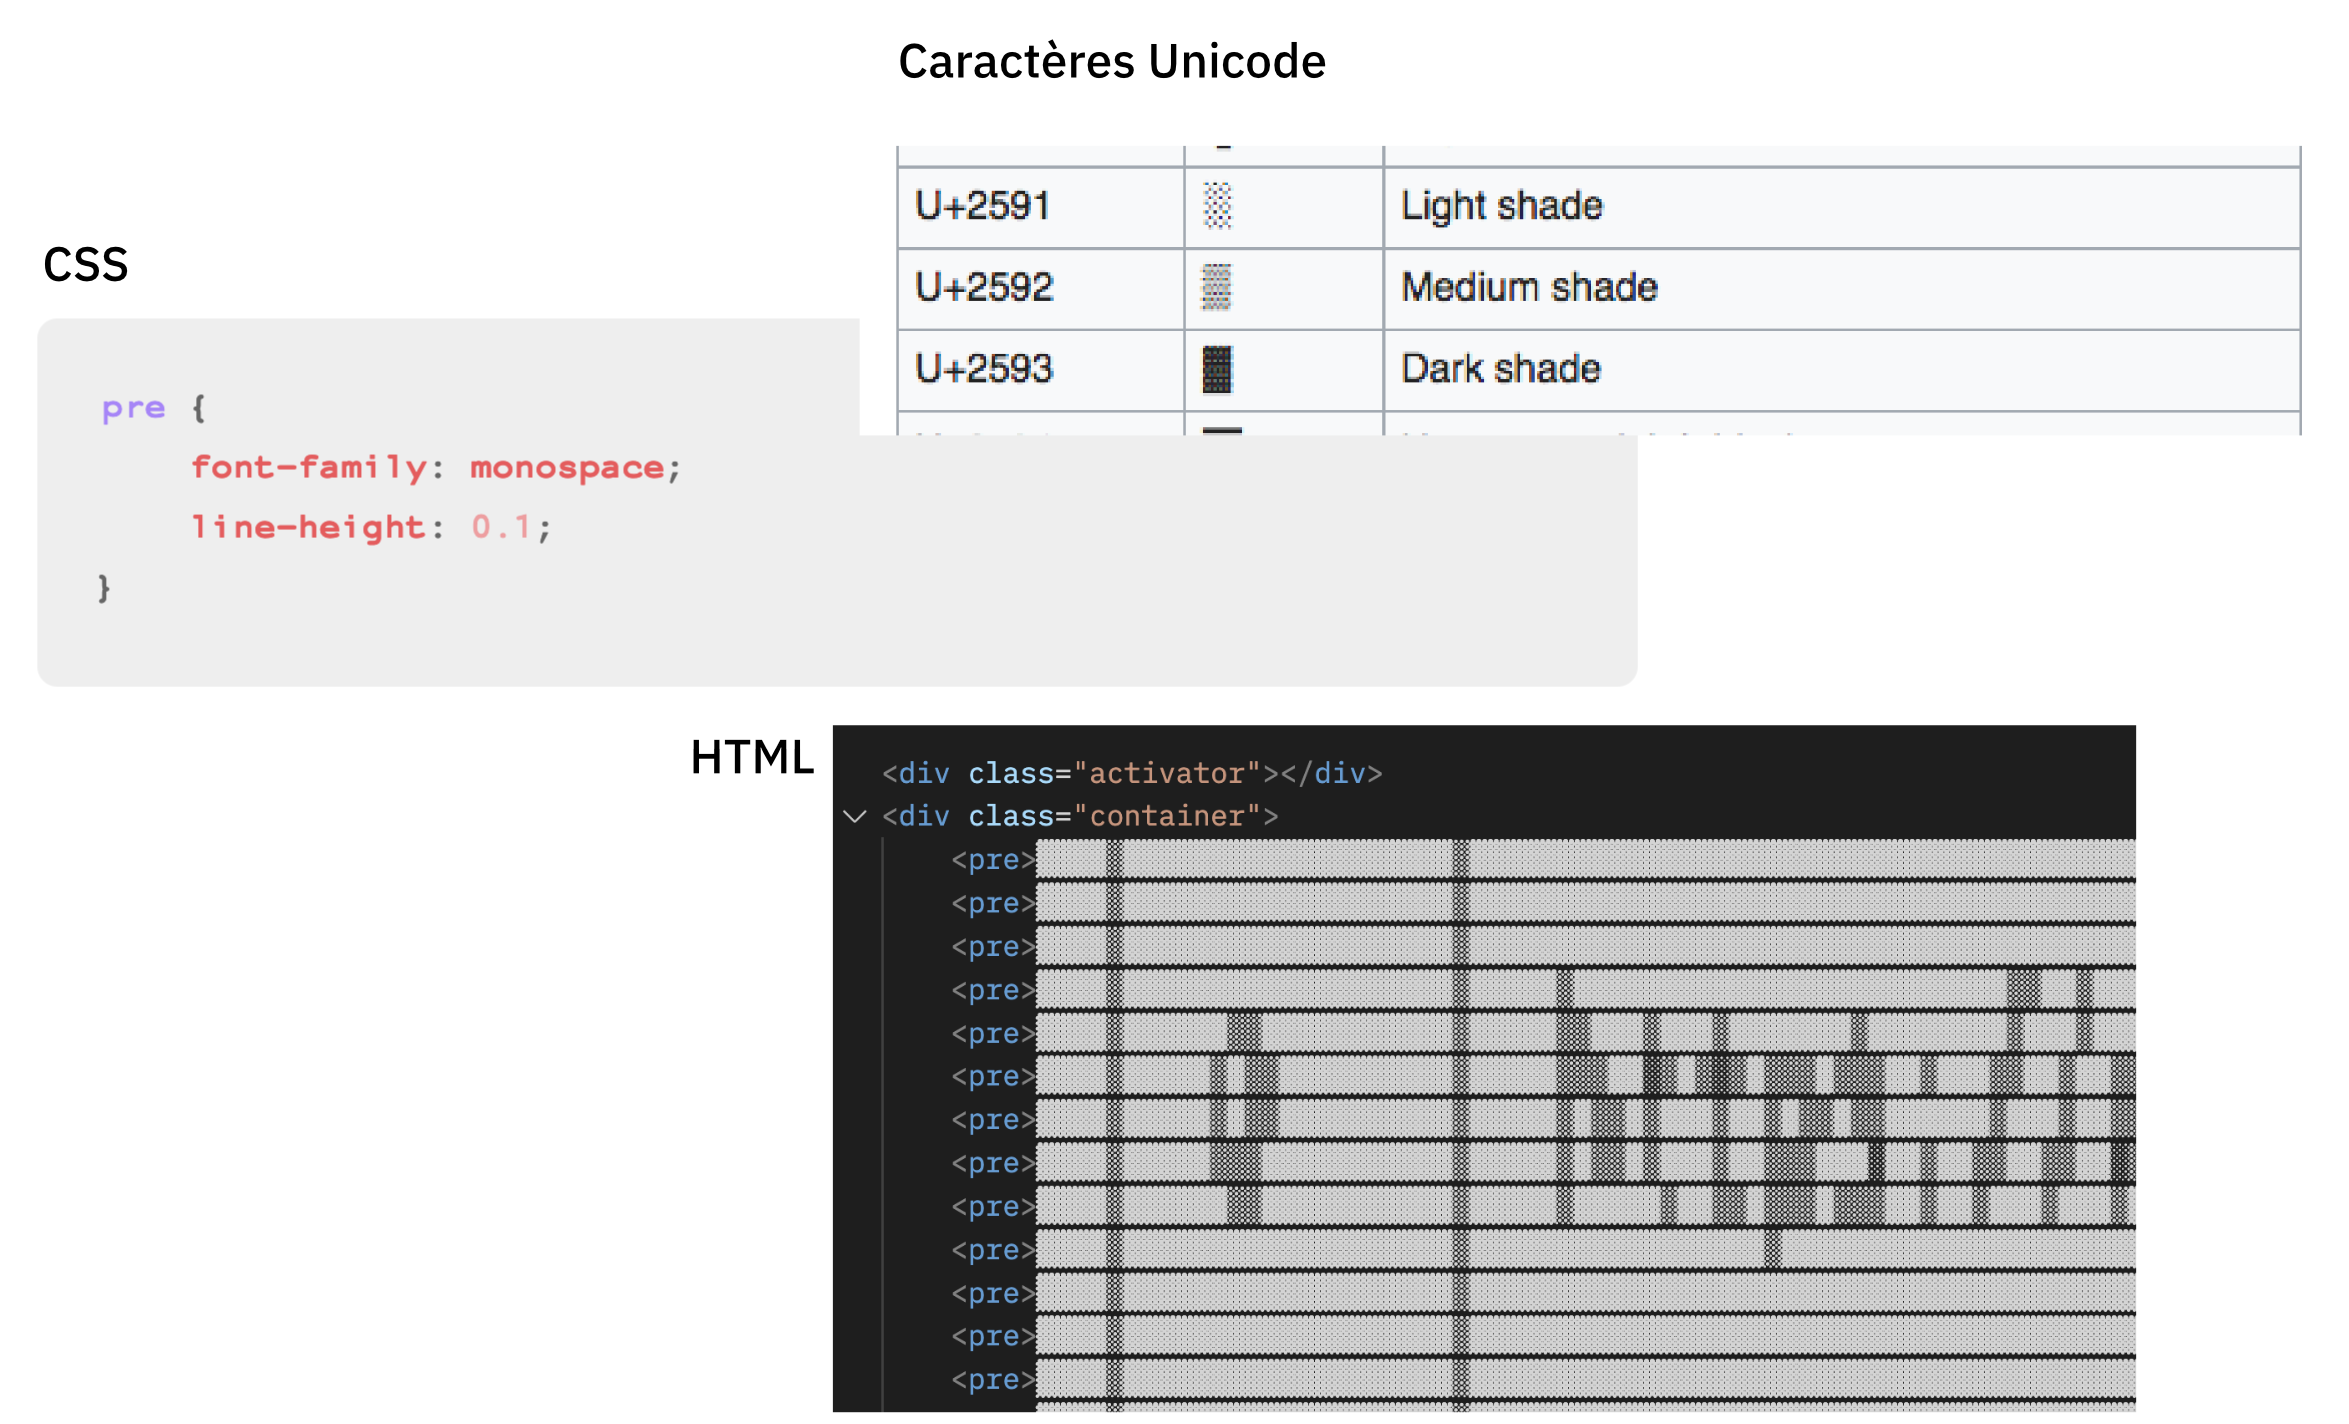Click the HTML heading label
The height and width of the screenshot is (1424, 2349).
point(752,757)
